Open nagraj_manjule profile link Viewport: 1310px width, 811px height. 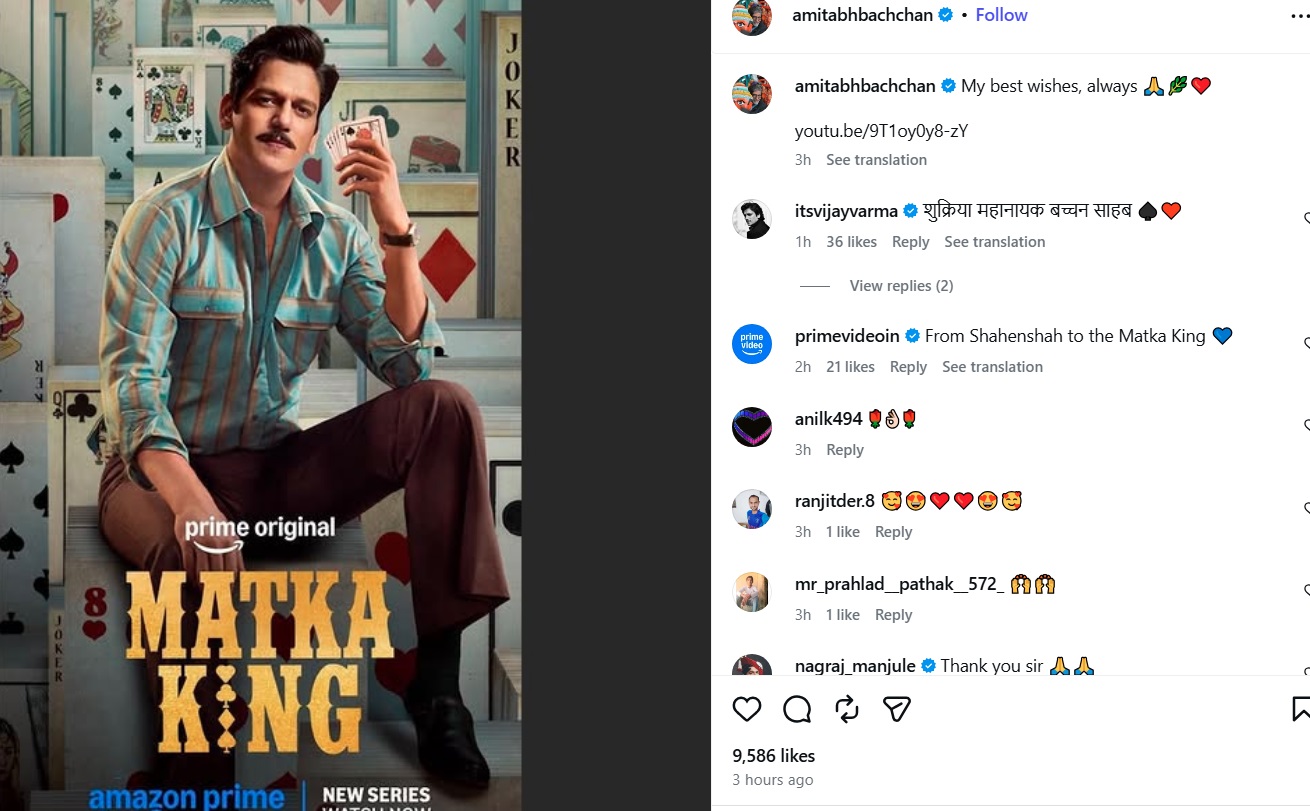pos(855,666)
